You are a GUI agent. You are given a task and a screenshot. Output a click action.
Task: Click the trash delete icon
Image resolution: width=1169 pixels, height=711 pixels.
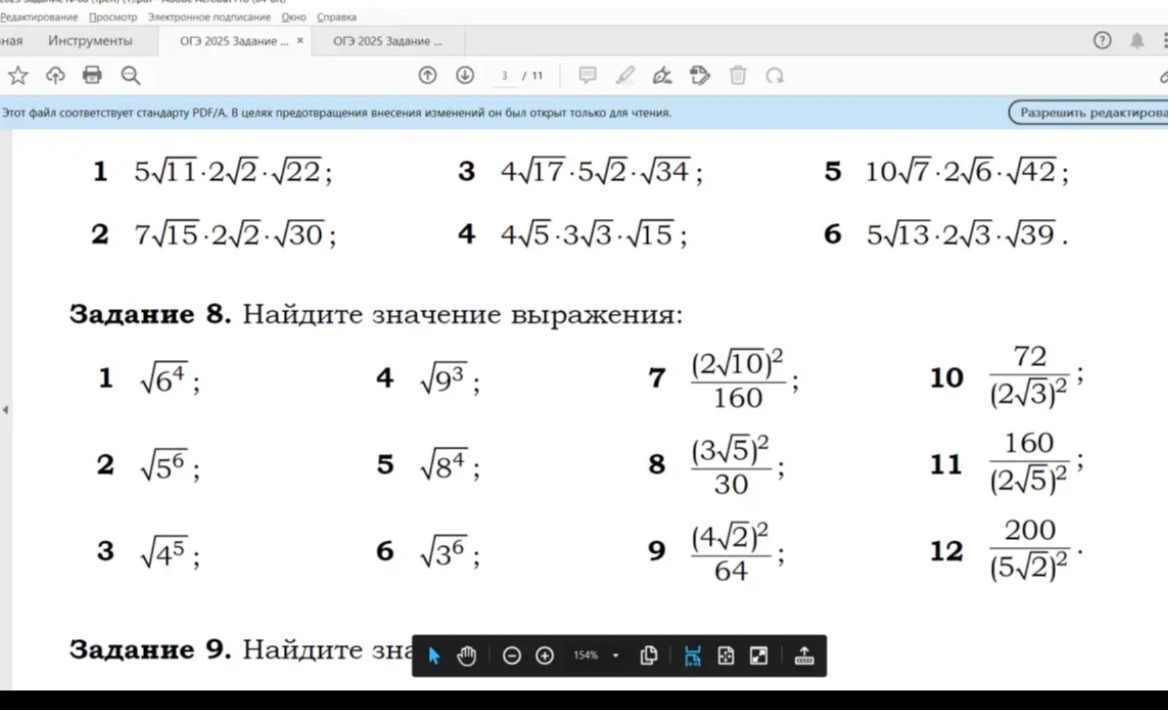tap(738, 75)
